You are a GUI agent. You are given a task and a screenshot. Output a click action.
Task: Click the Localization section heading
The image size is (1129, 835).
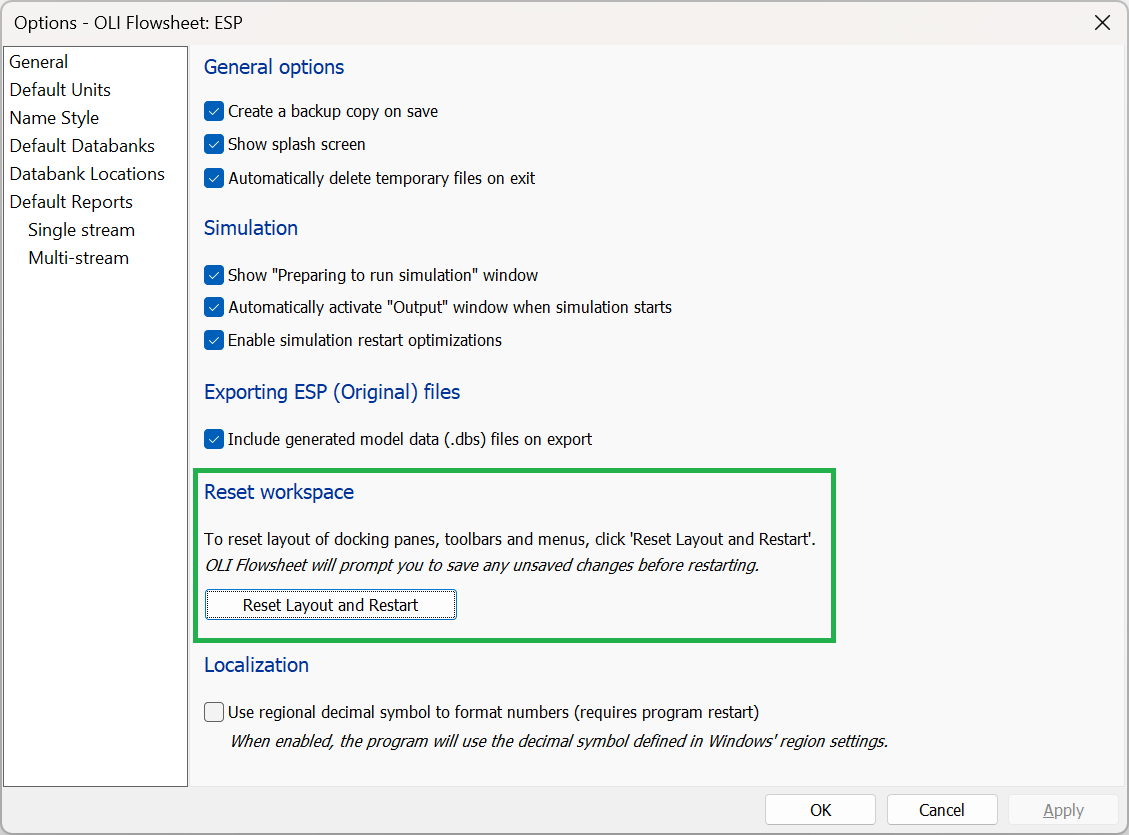click(256, 665)
